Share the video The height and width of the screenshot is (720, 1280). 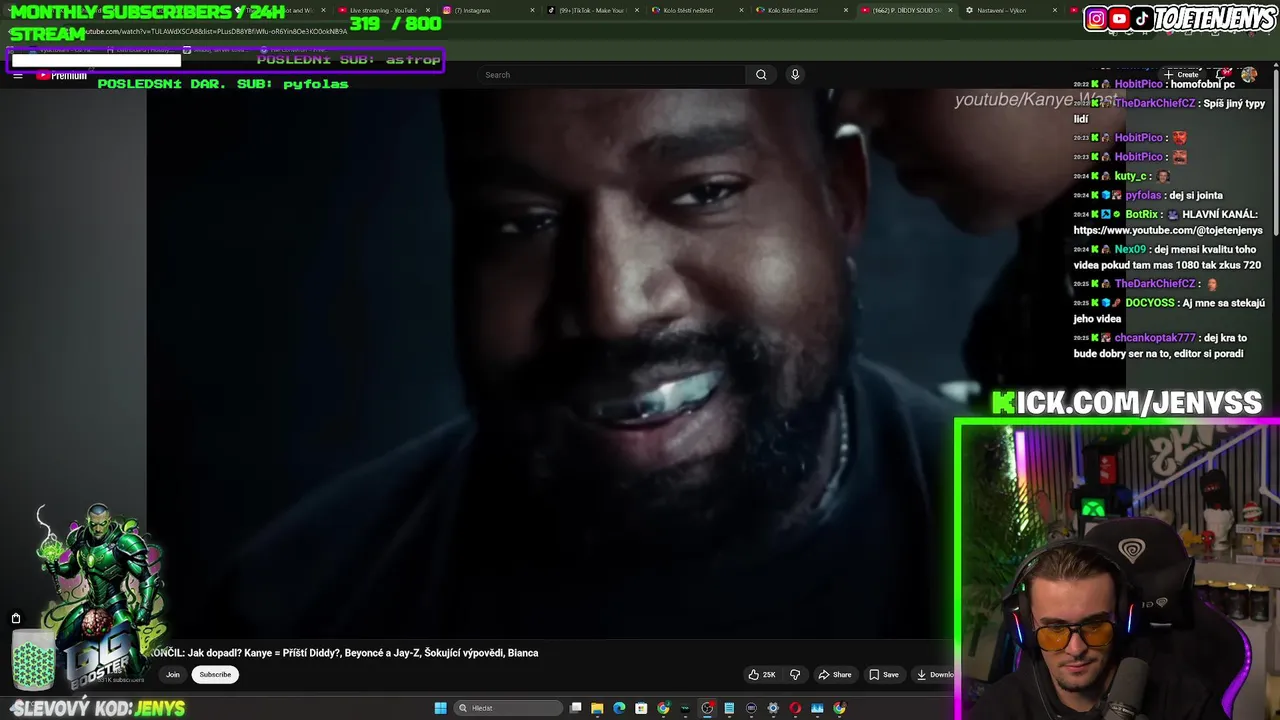tap(835, 675)
